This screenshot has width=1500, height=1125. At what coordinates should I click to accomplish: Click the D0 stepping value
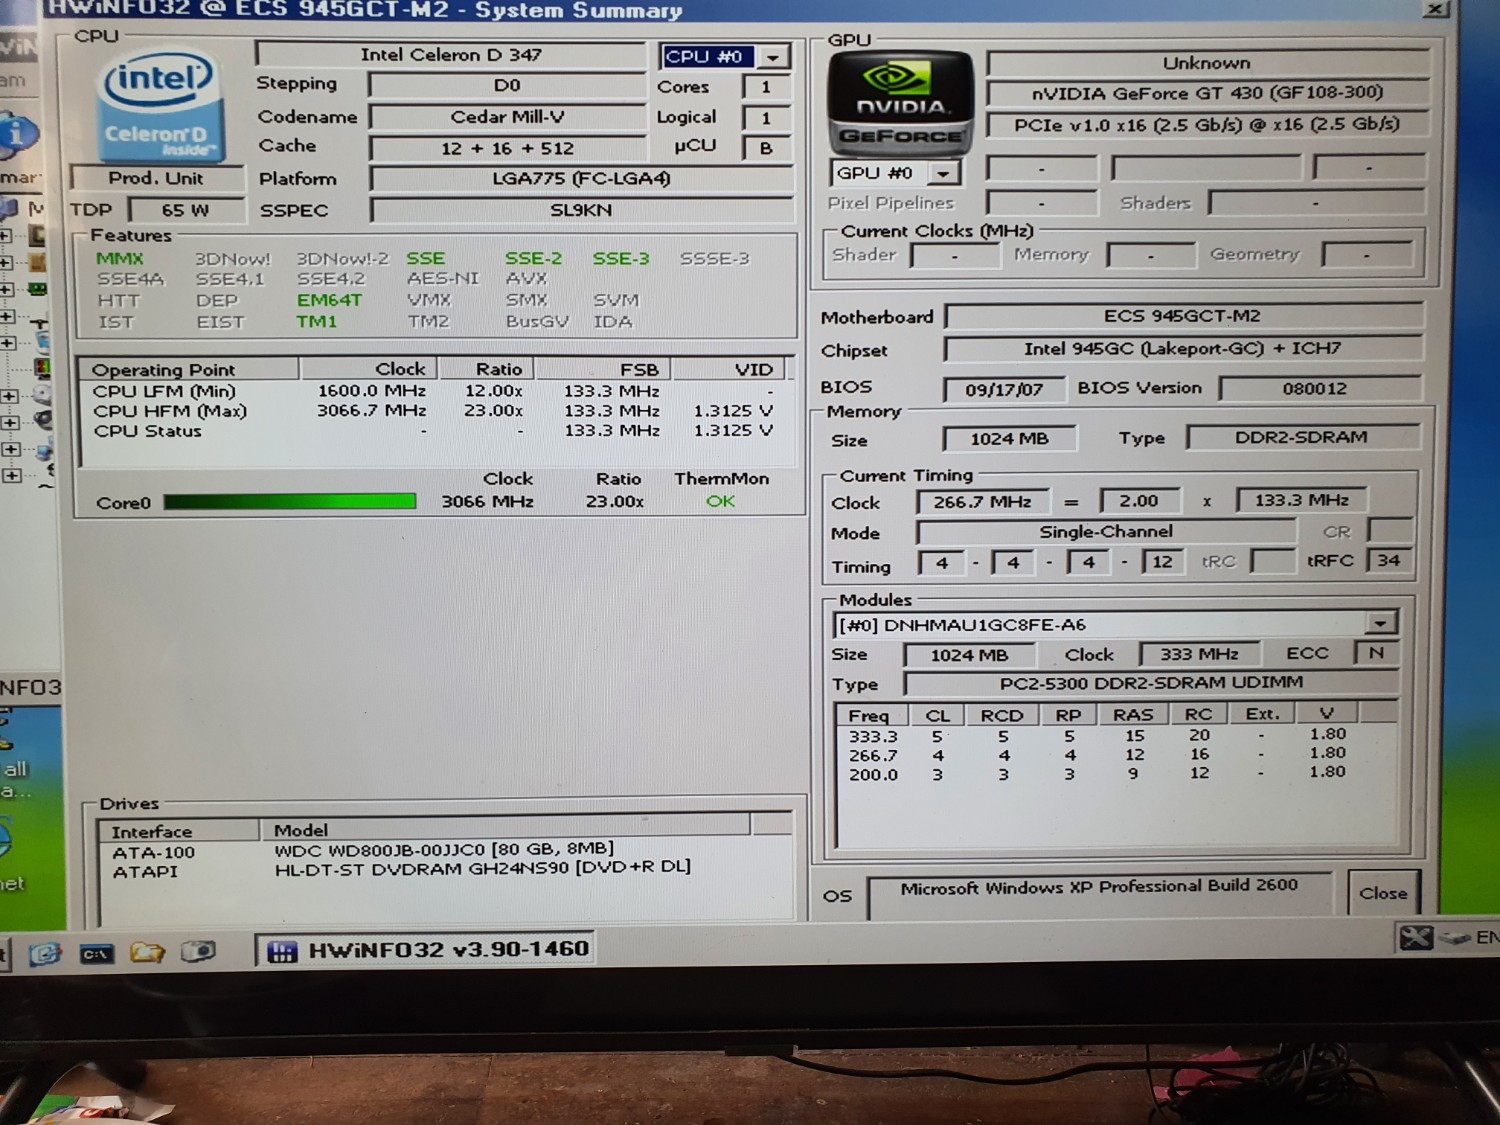(507, 86)
